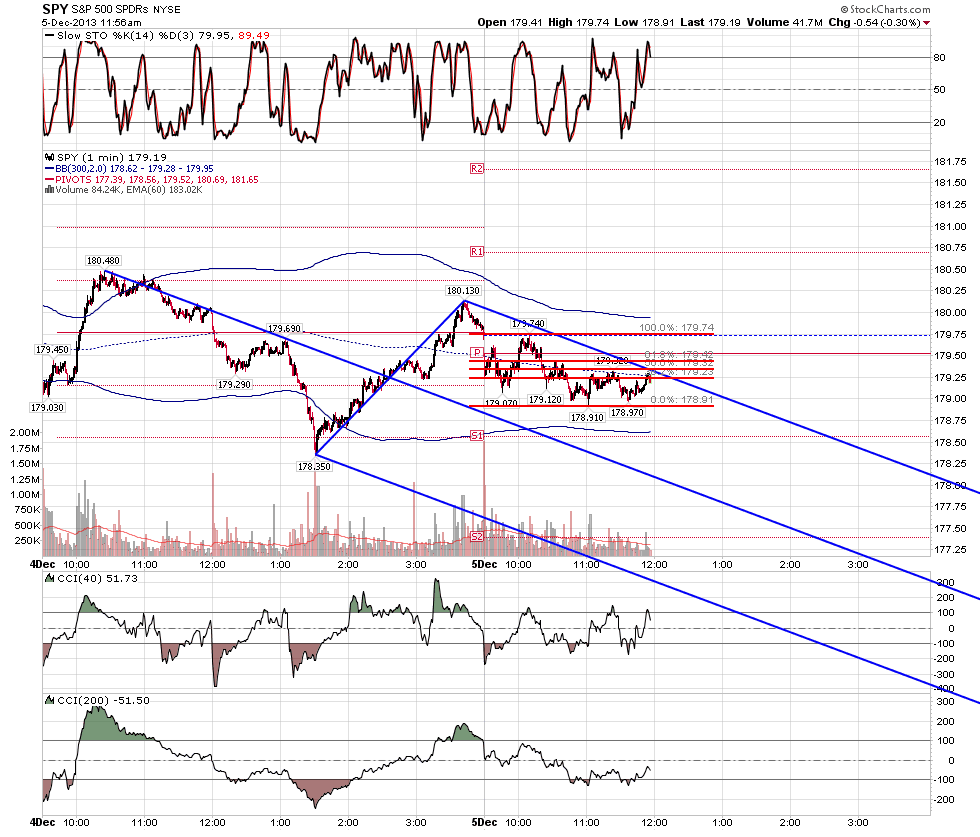Select the S2 support marker
The image size is (980, 837).
pyautogui.click(x=477, y=537)
